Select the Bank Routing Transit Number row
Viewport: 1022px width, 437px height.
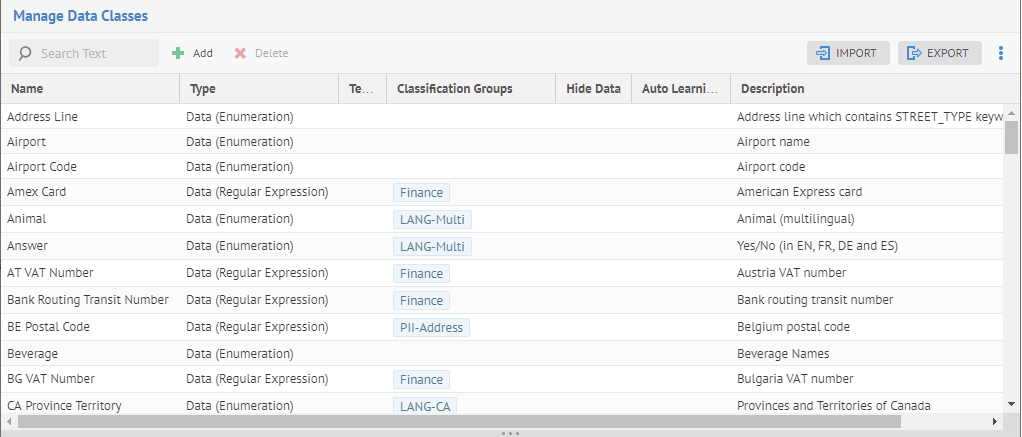click(88, 300)
